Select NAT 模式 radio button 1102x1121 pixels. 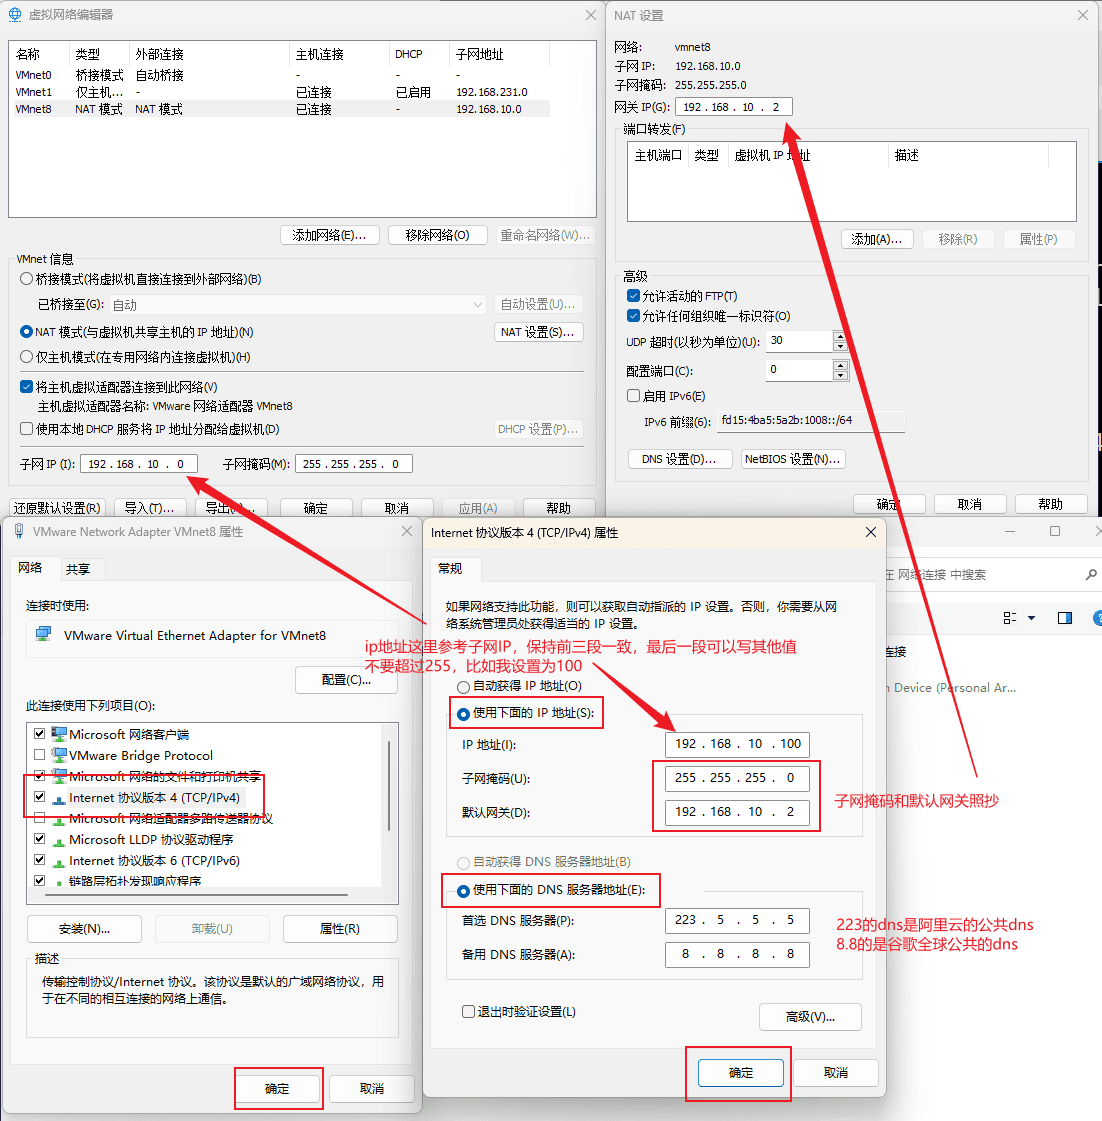click(x=26, y=332)
